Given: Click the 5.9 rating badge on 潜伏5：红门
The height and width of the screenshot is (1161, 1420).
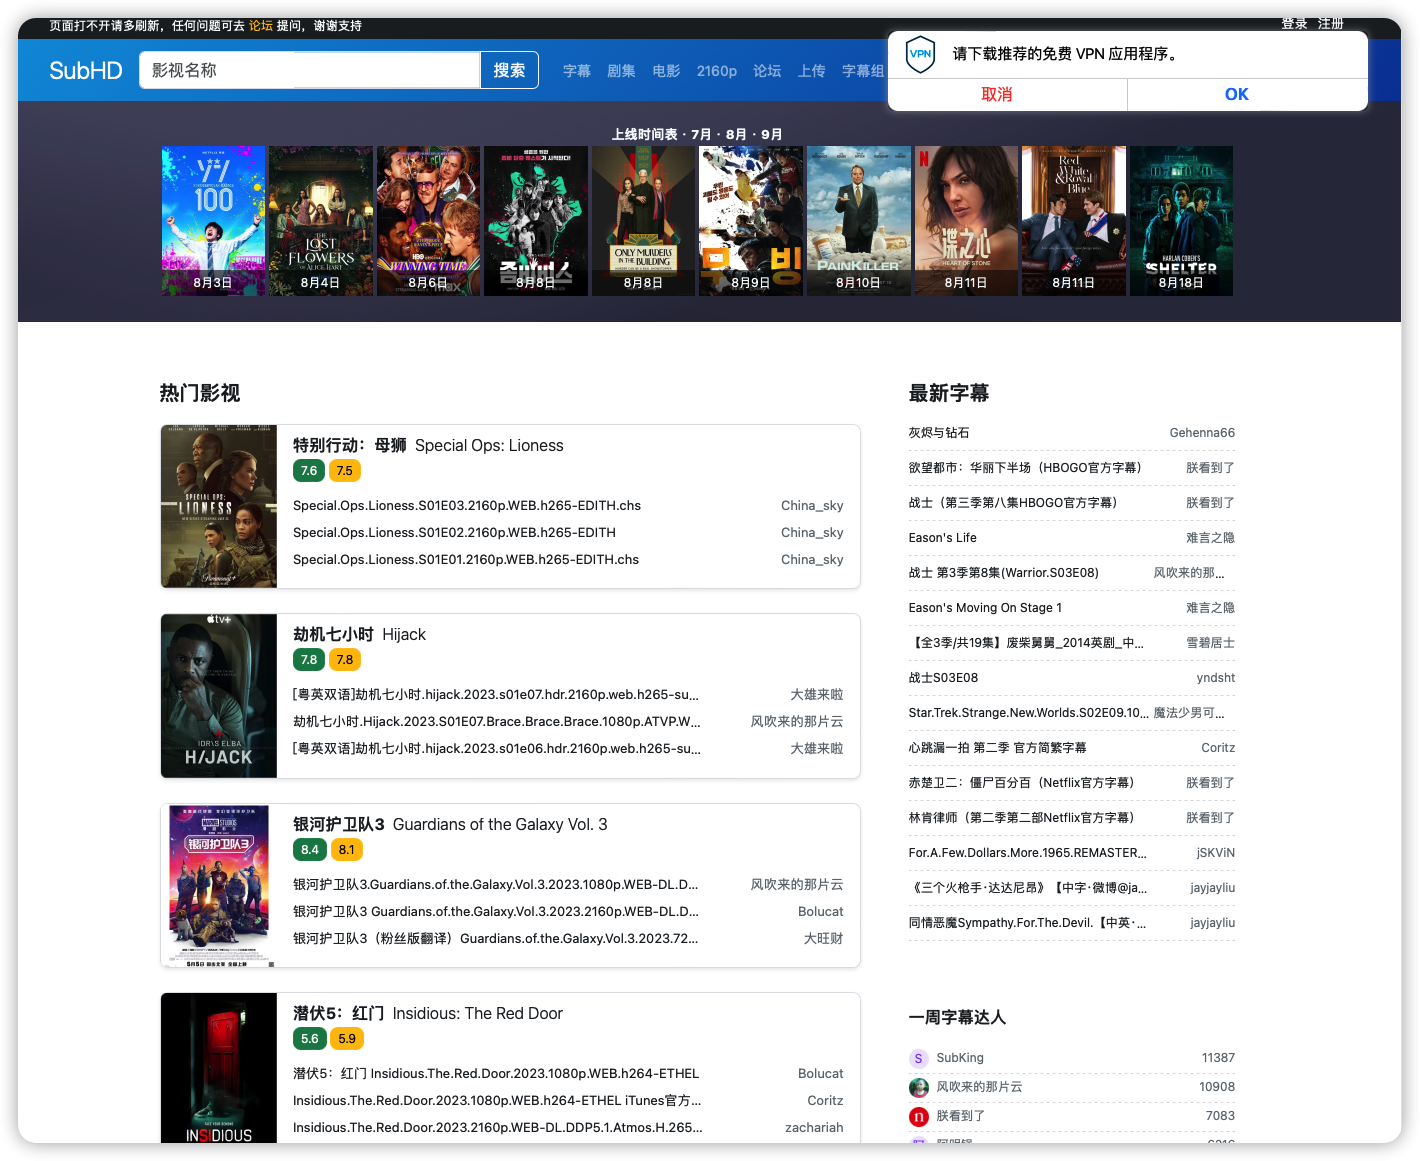Looking at the screenshot, I should click(x=346, y=1038).
